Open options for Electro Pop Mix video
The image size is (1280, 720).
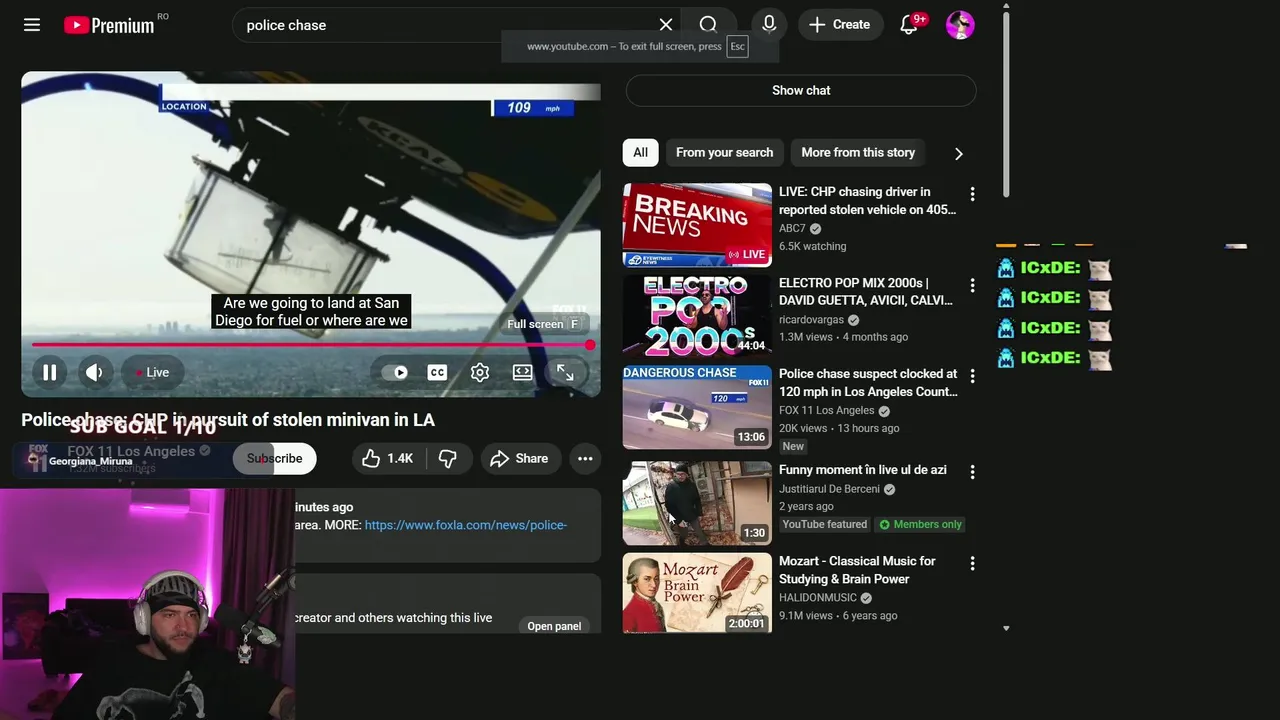click(x=972, y=285)
